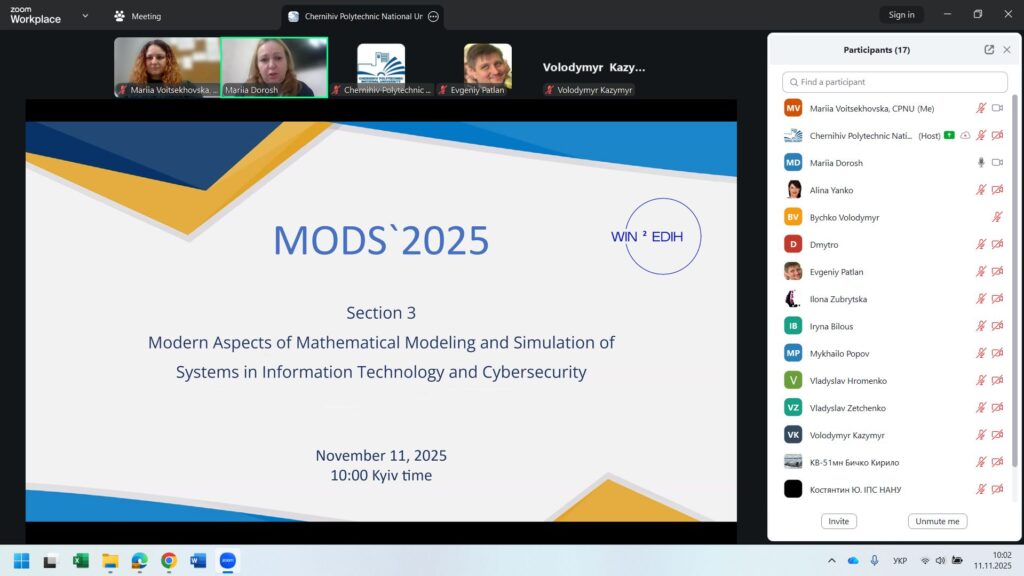Show hidden system tray icons chevron
This screenshot has width=1024, height=576.
(x=832, y=561)
